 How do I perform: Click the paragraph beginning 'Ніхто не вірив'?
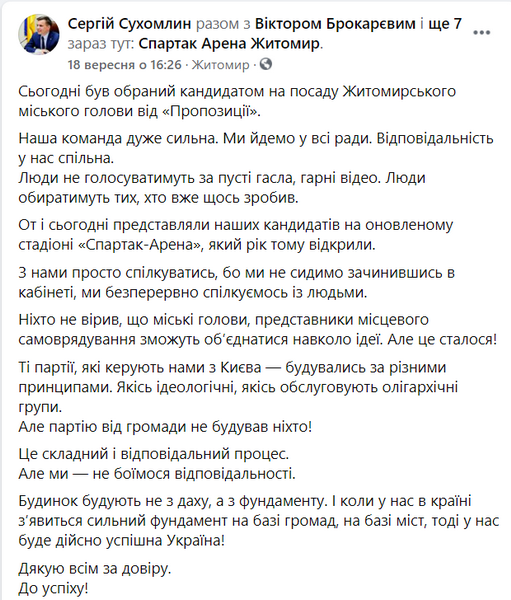click(258, 329)
